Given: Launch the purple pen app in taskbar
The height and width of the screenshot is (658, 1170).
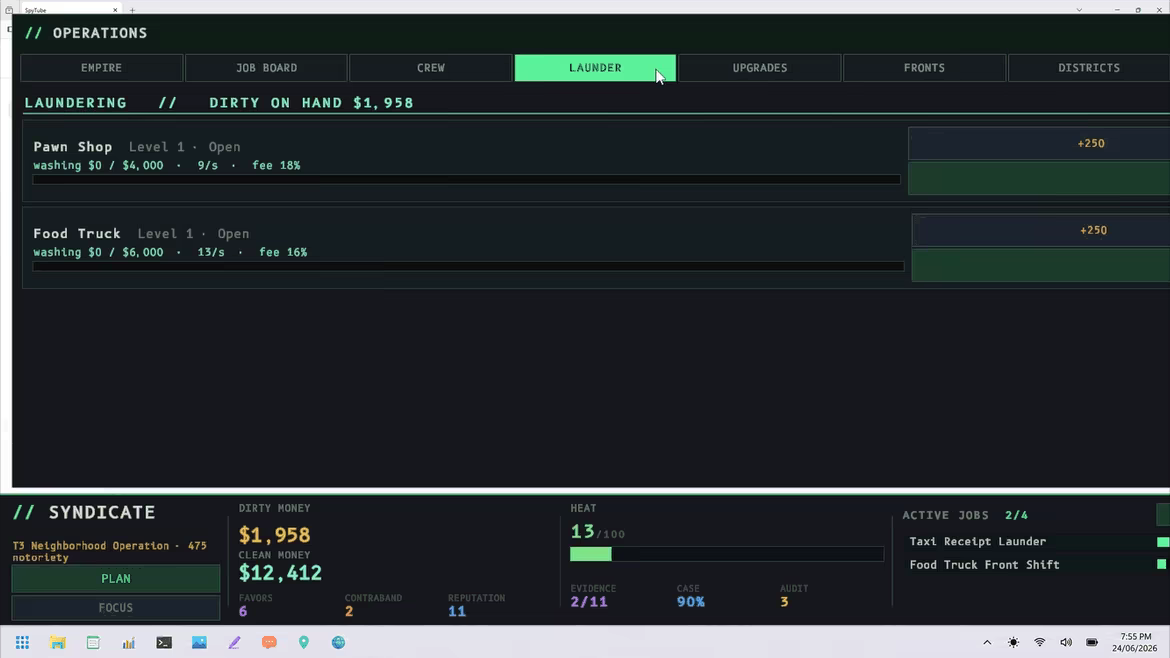Looking at the screenshot, I should tap(234, 642).
